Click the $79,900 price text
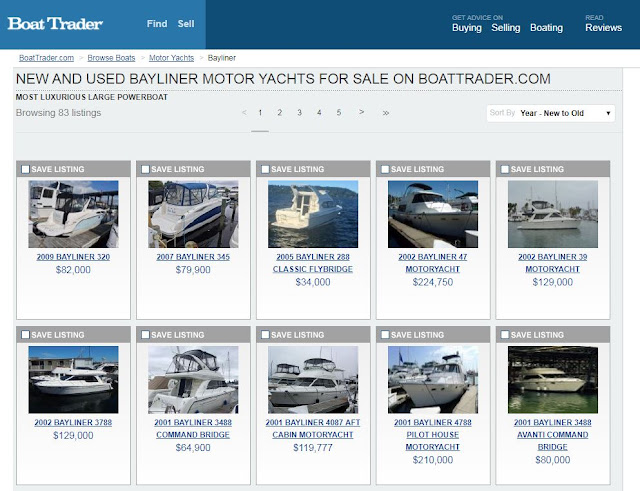The width and height of the screenshot is (640, 491). 193,270
